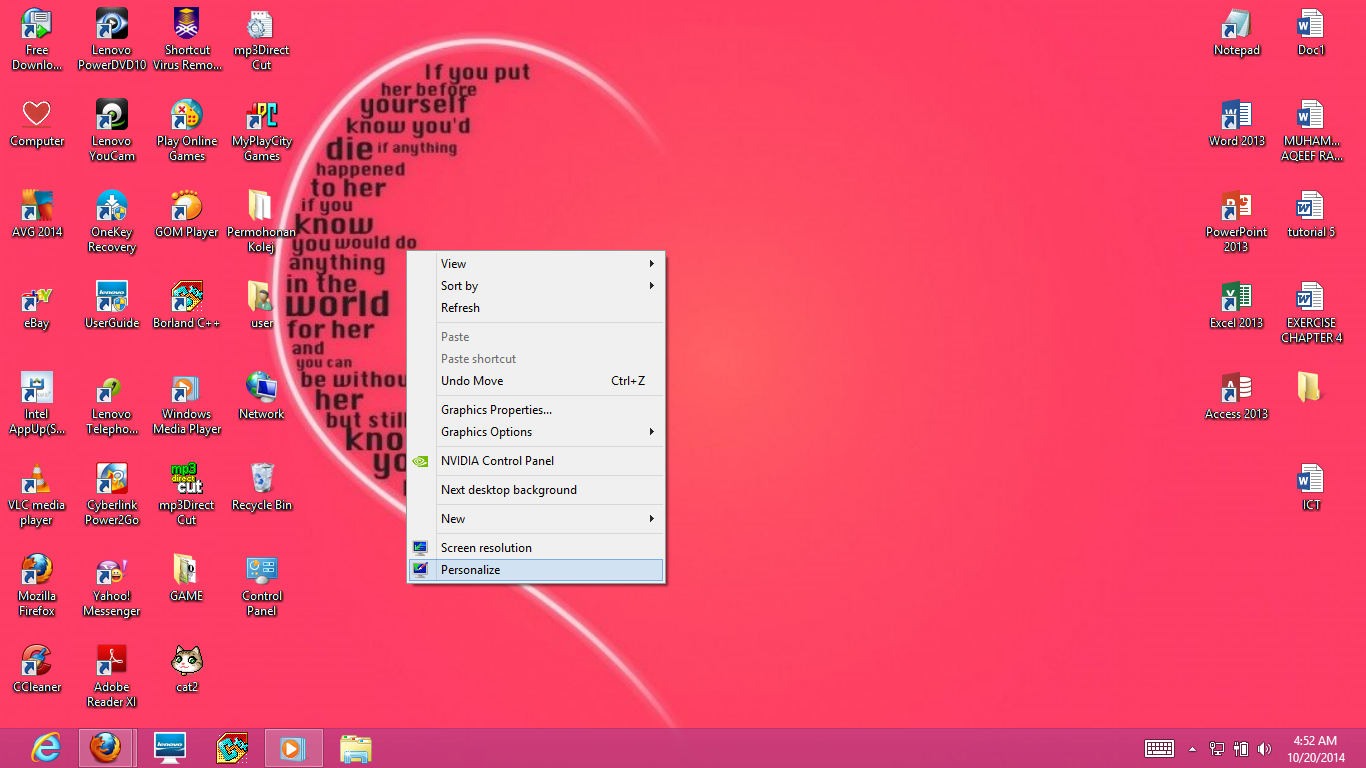Expand the Sort by submenu

[x=536, y=286]
